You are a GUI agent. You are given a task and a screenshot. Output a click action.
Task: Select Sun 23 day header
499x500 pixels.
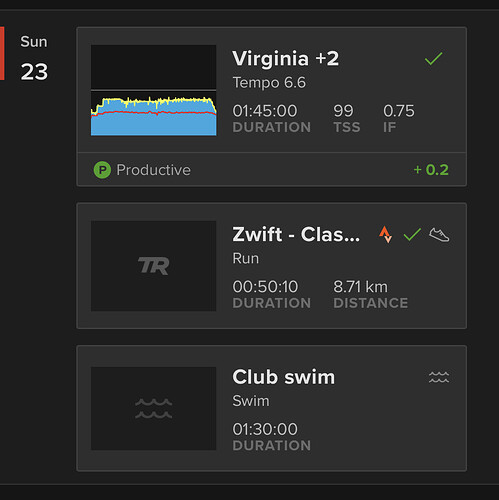pyautogui.click(x=34, y=58)
